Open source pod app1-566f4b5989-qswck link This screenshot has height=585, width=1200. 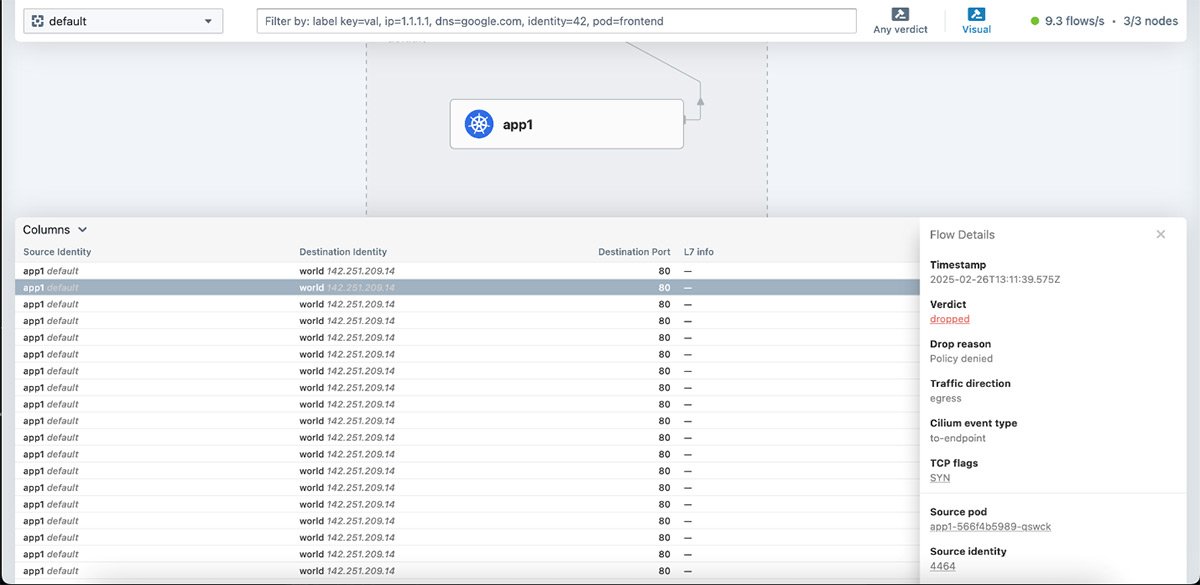coord(990,527)
